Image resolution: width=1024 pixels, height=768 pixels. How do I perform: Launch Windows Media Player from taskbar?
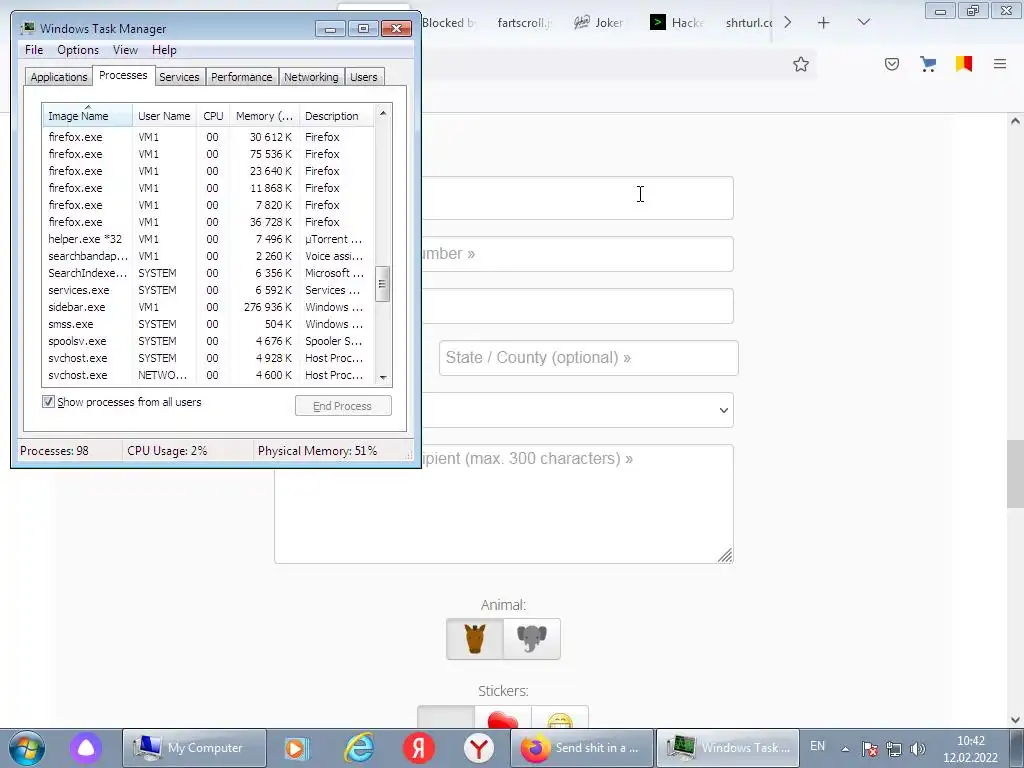(x=297, y=748)
